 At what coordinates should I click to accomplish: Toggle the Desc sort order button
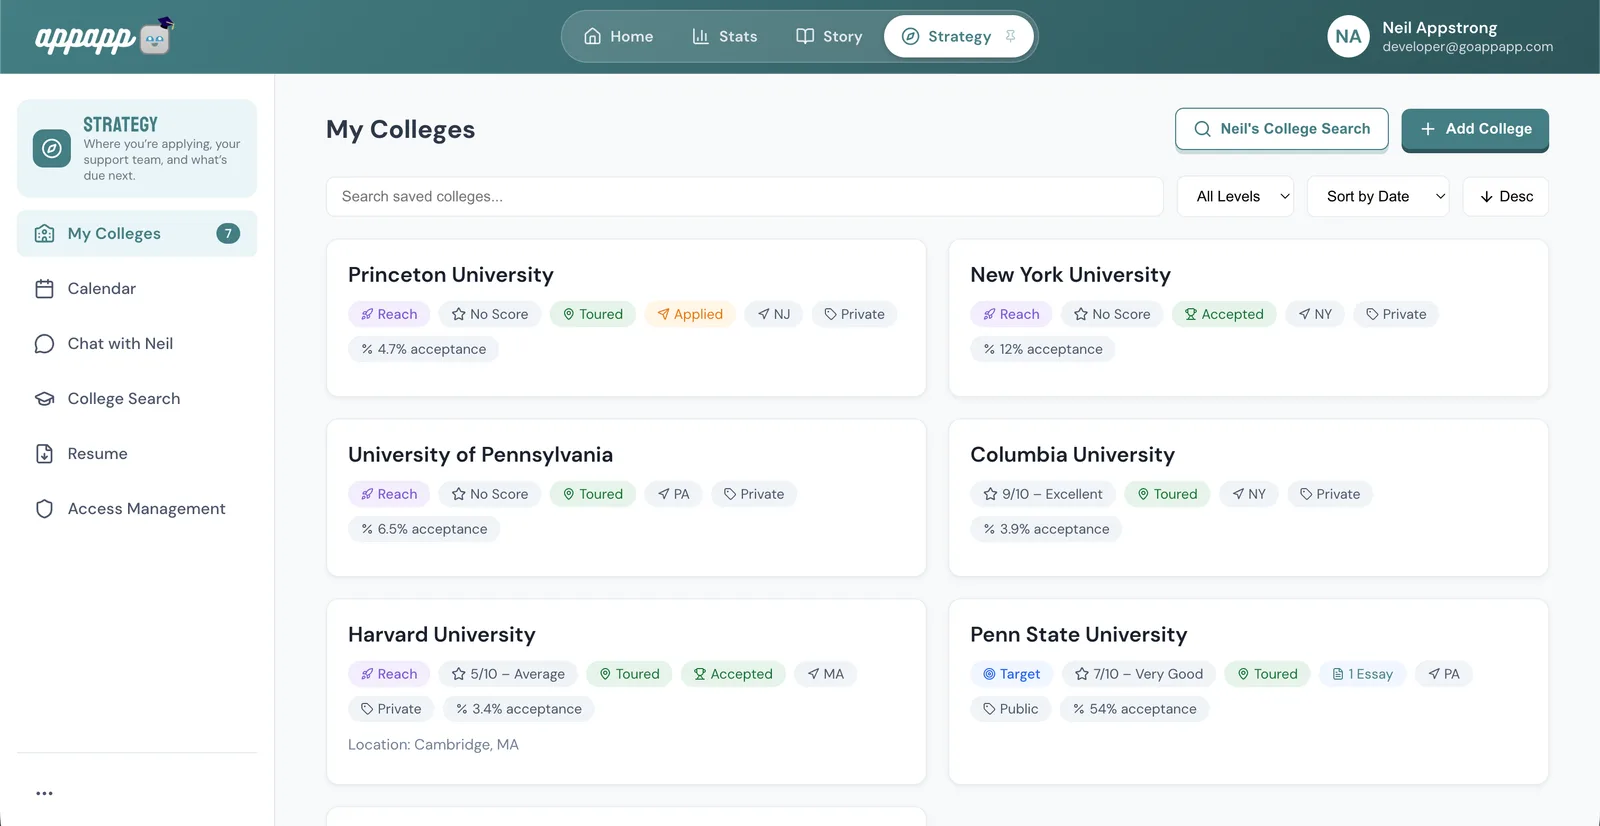pos(1506,197)
